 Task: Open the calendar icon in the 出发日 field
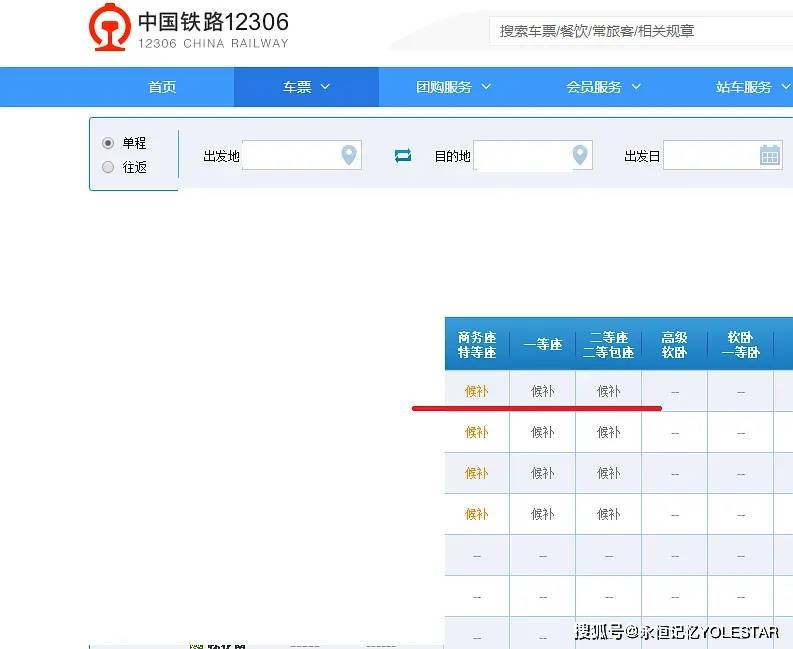(770, 155)
